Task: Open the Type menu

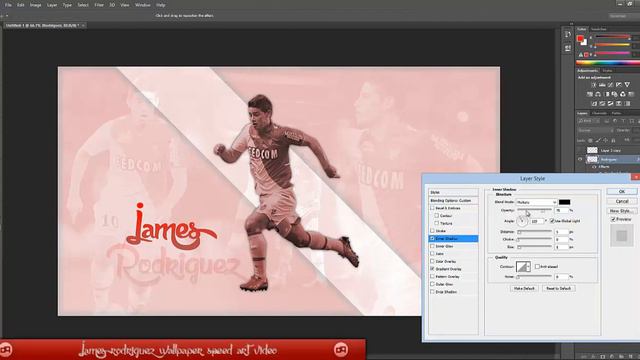Action: point(67,5)
